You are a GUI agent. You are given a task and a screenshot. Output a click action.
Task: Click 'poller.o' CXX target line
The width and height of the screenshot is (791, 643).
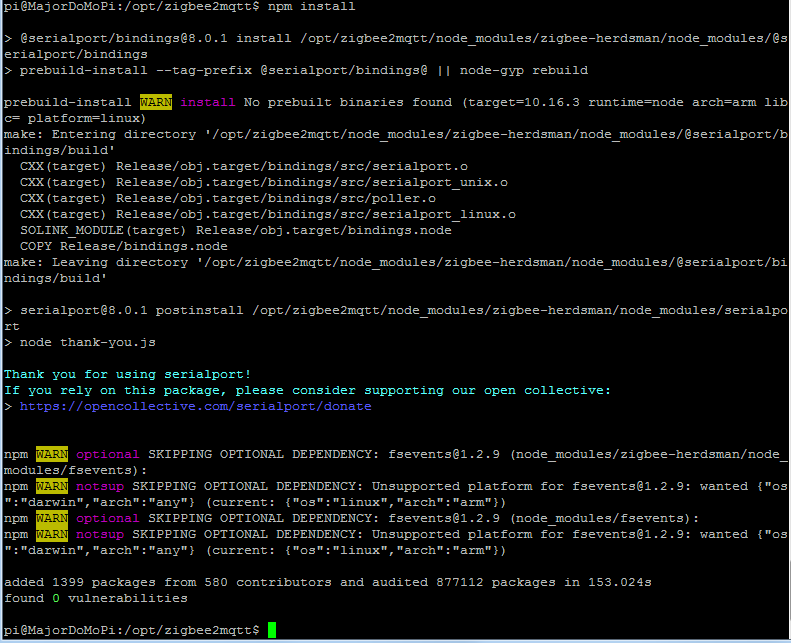coord(228,199)
